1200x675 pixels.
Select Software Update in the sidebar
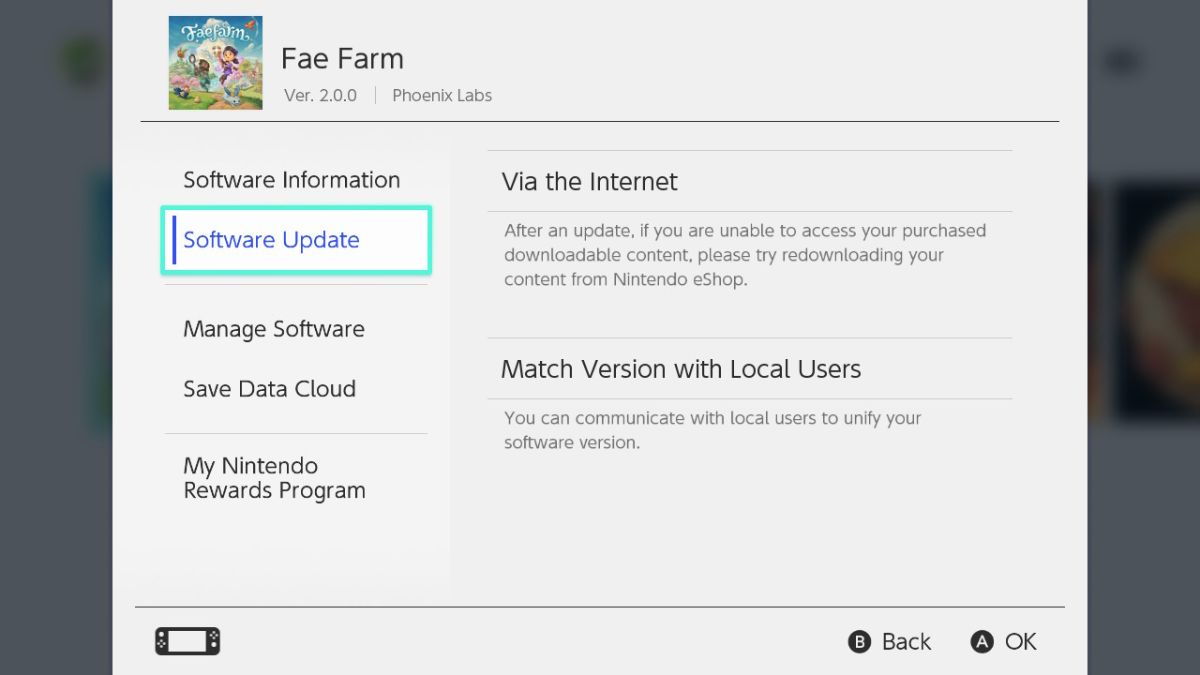pyautogui.click(x=271, y=240)
